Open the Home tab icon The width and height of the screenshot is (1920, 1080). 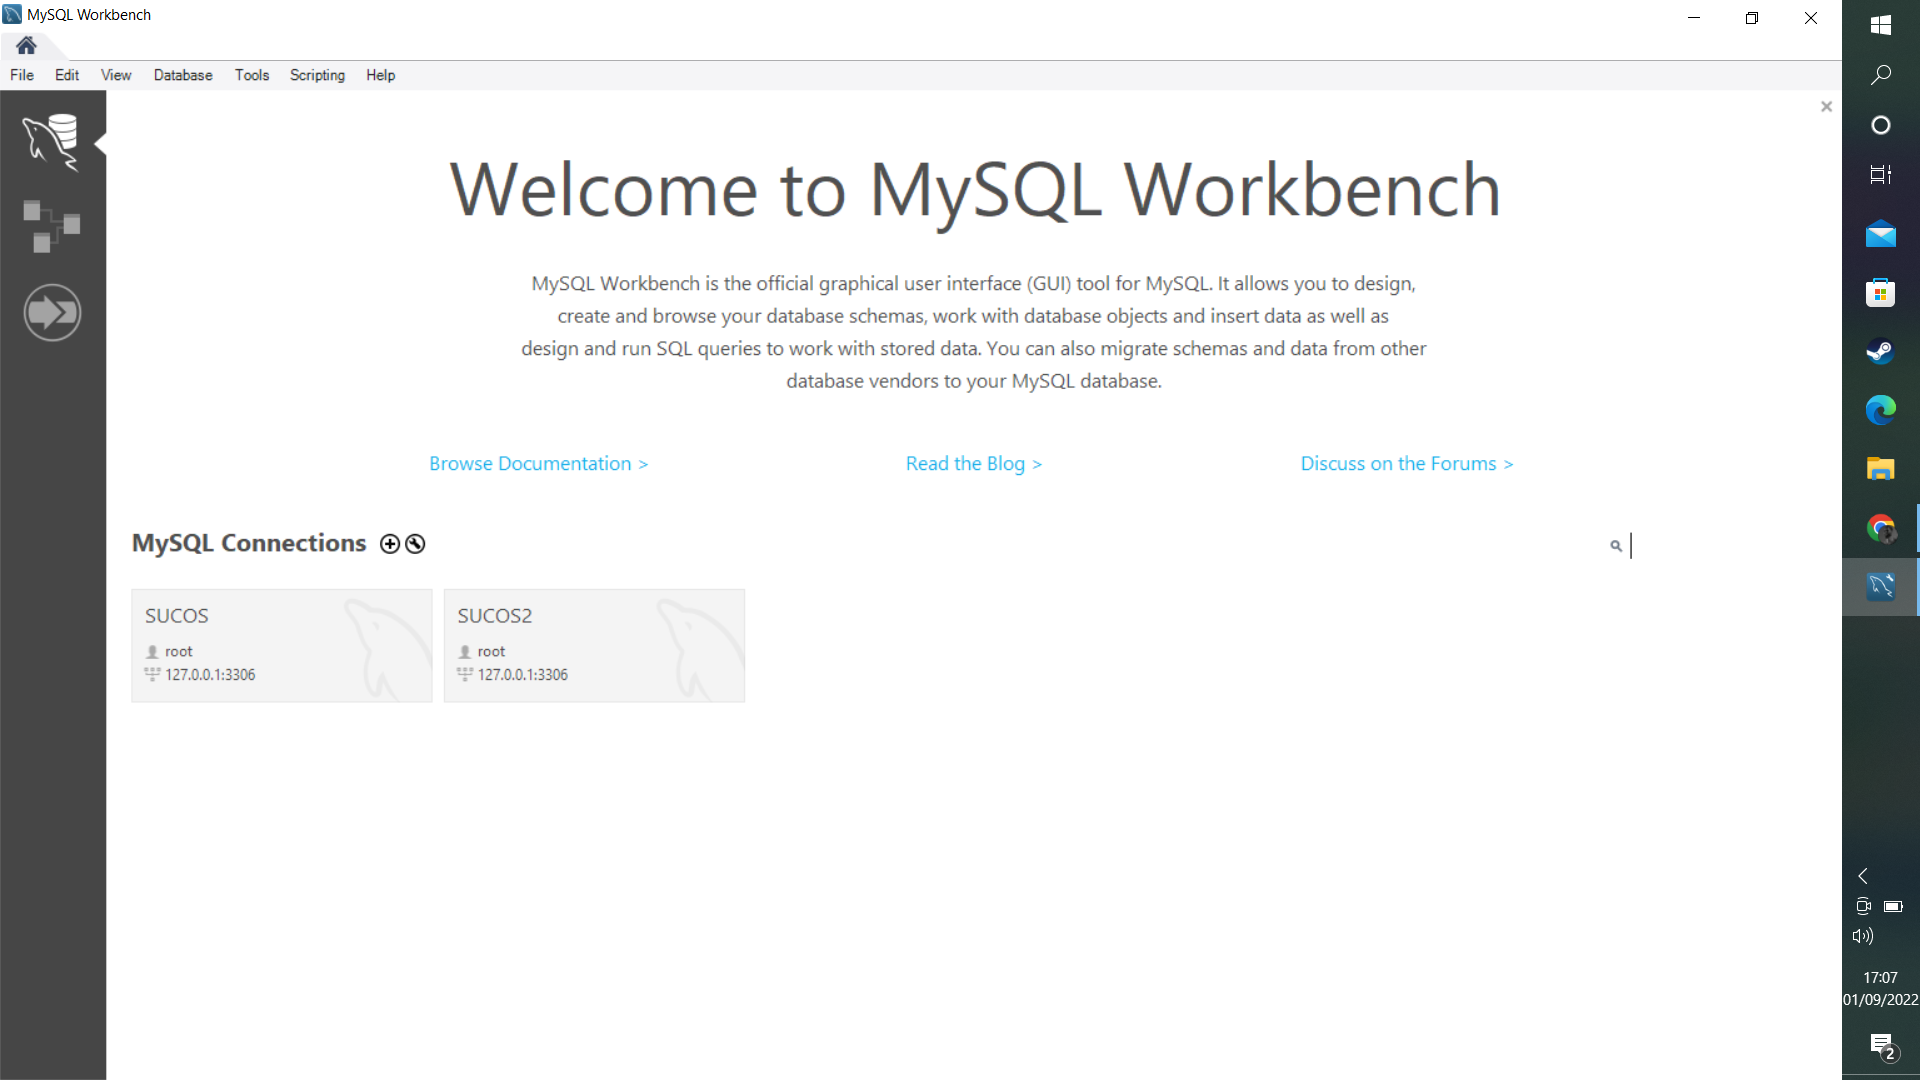(27, 45)
